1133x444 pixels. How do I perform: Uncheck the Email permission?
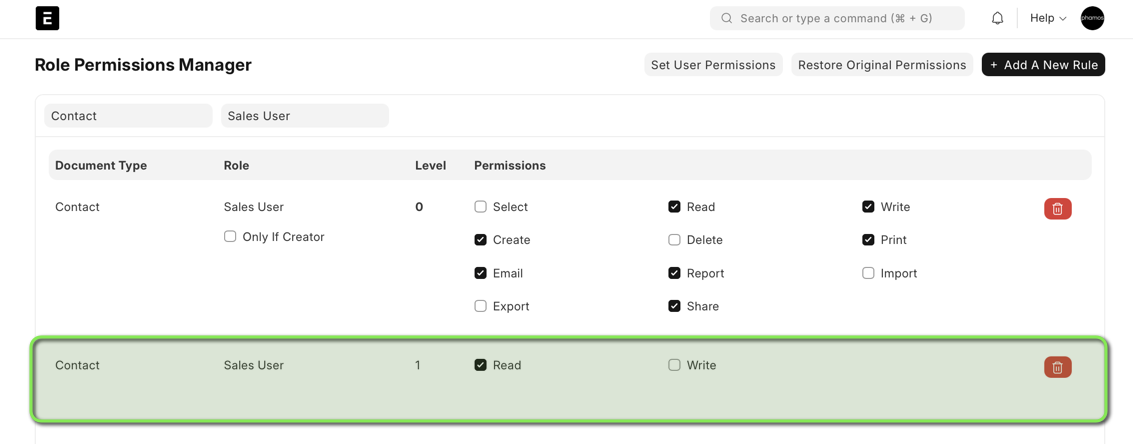(481, 273)
